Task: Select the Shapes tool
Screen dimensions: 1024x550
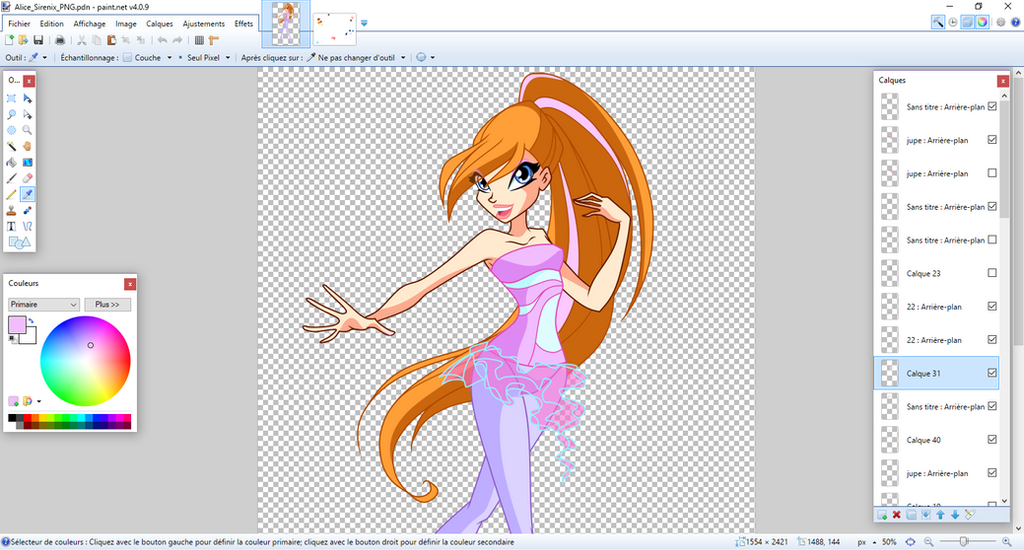Action: pyautogui.click(x=19, y=242)
